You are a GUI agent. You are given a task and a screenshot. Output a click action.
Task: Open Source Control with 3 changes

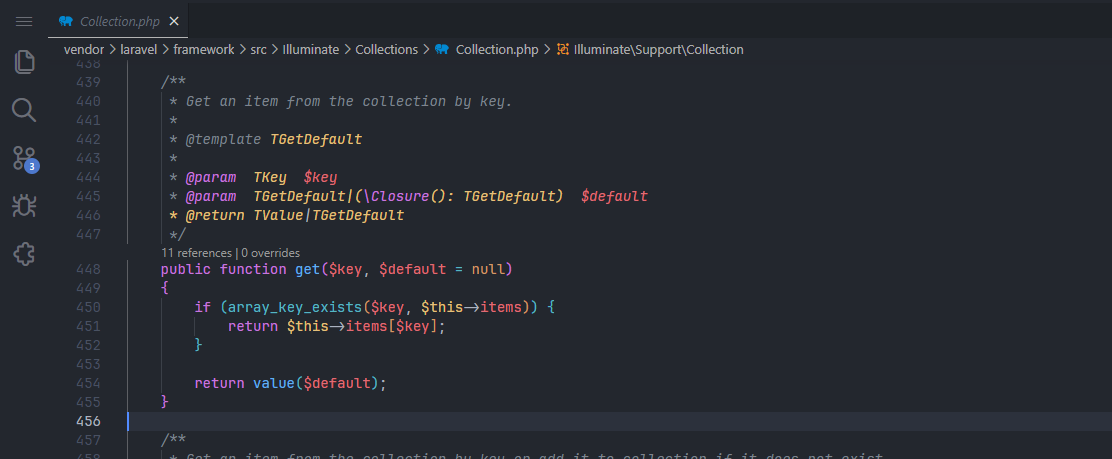pyautogui.click(x=24, y=158)
